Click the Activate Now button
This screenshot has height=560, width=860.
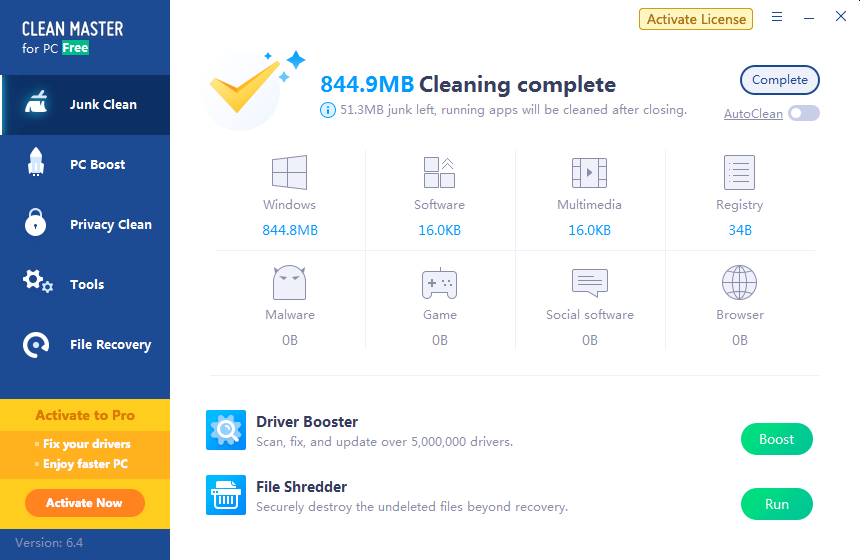84,503
